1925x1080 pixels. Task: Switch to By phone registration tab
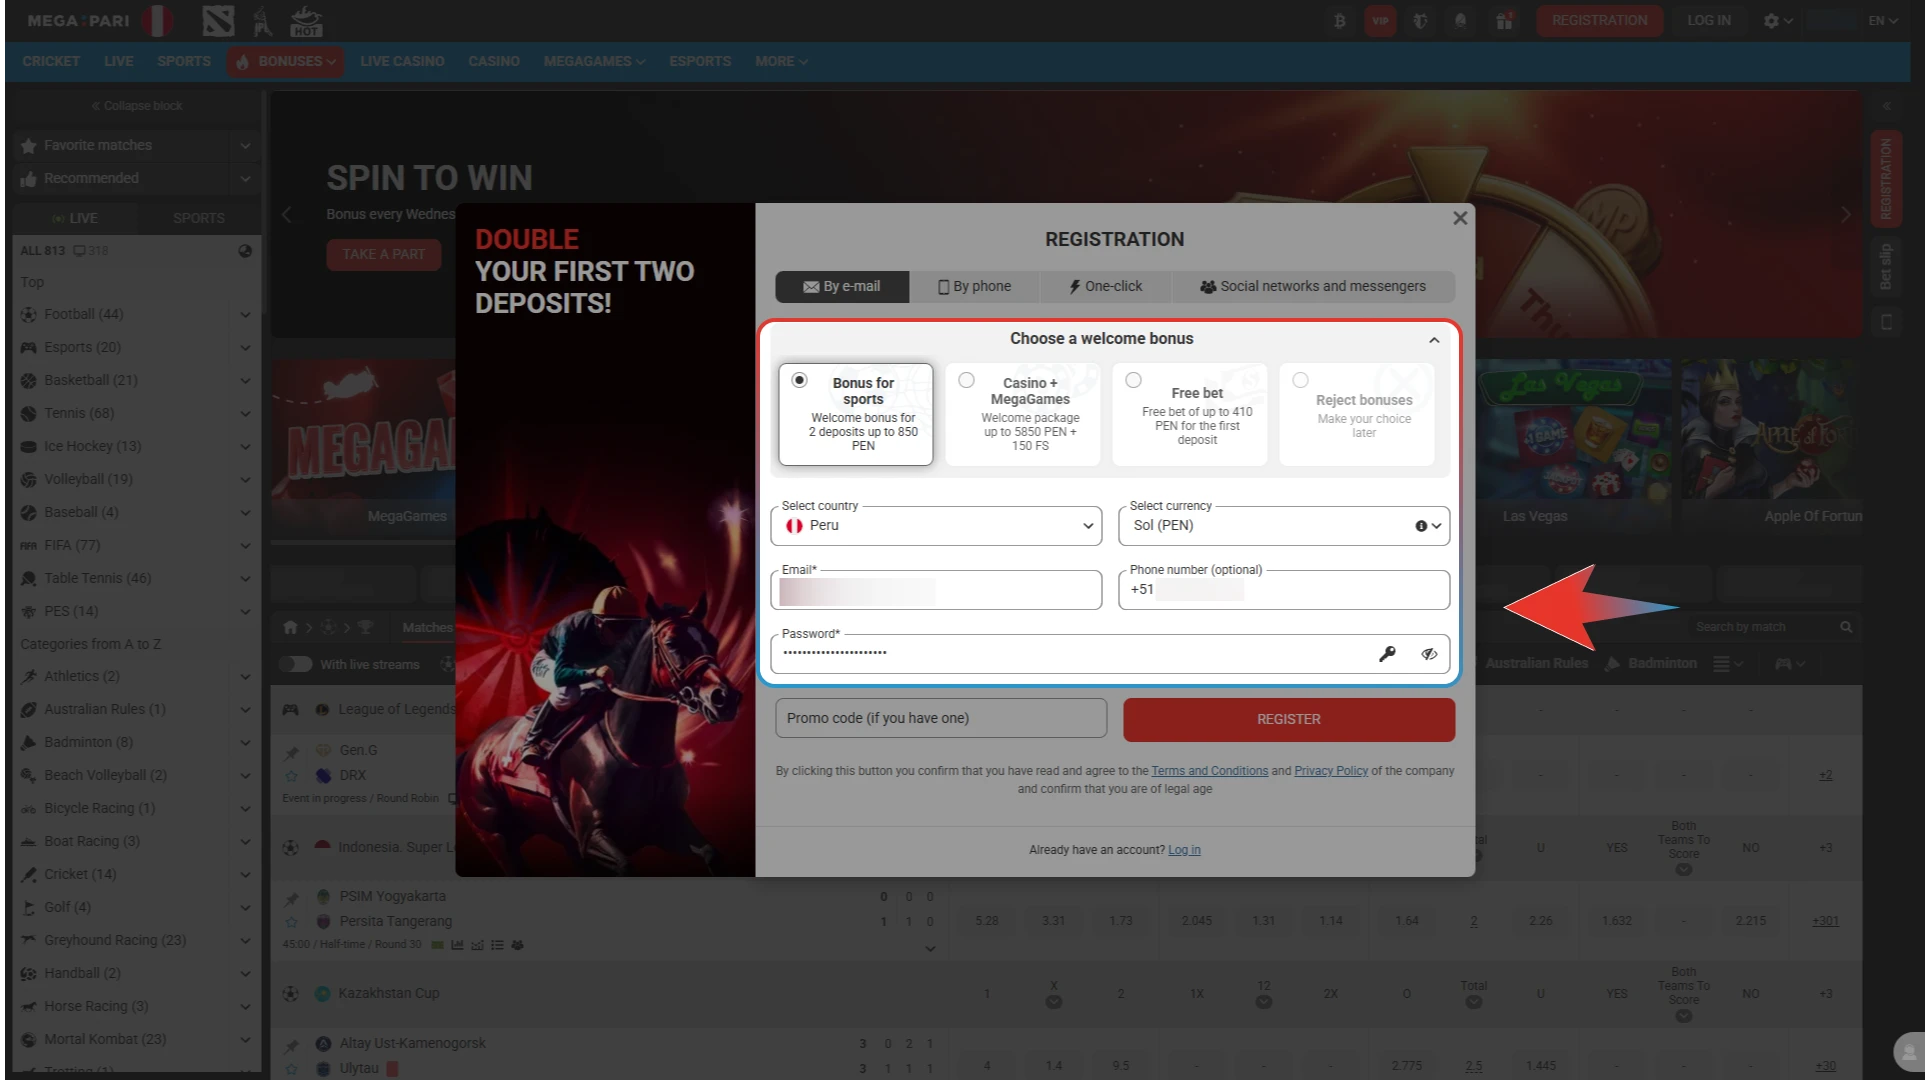tap(974, 287)
